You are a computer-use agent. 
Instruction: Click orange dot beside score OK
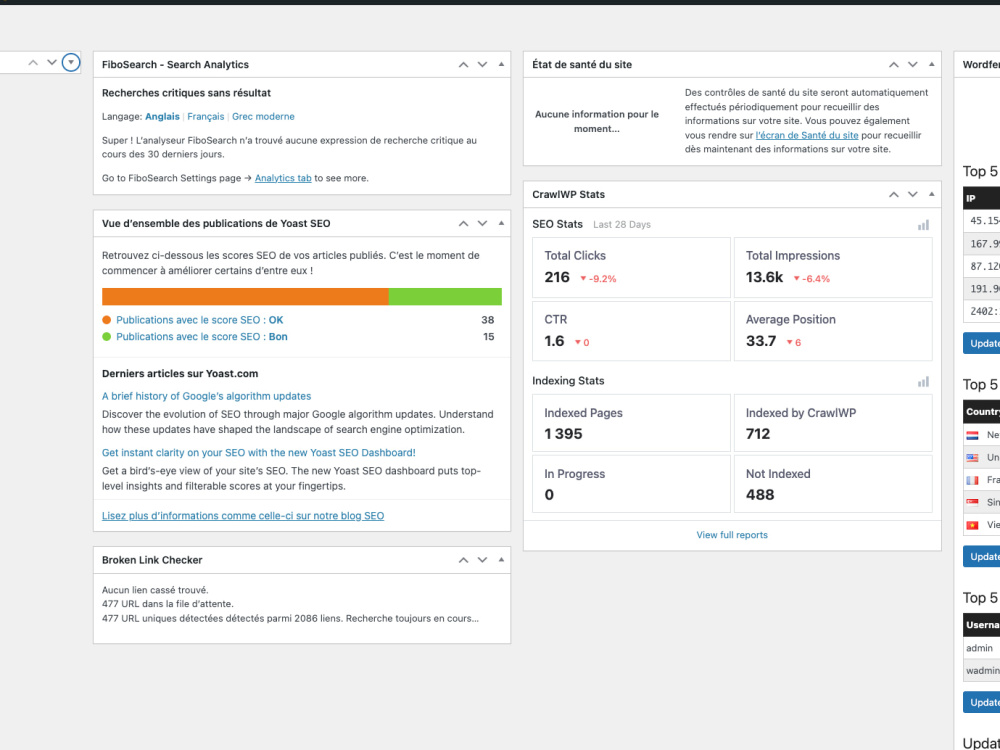[x=107, y=320]
